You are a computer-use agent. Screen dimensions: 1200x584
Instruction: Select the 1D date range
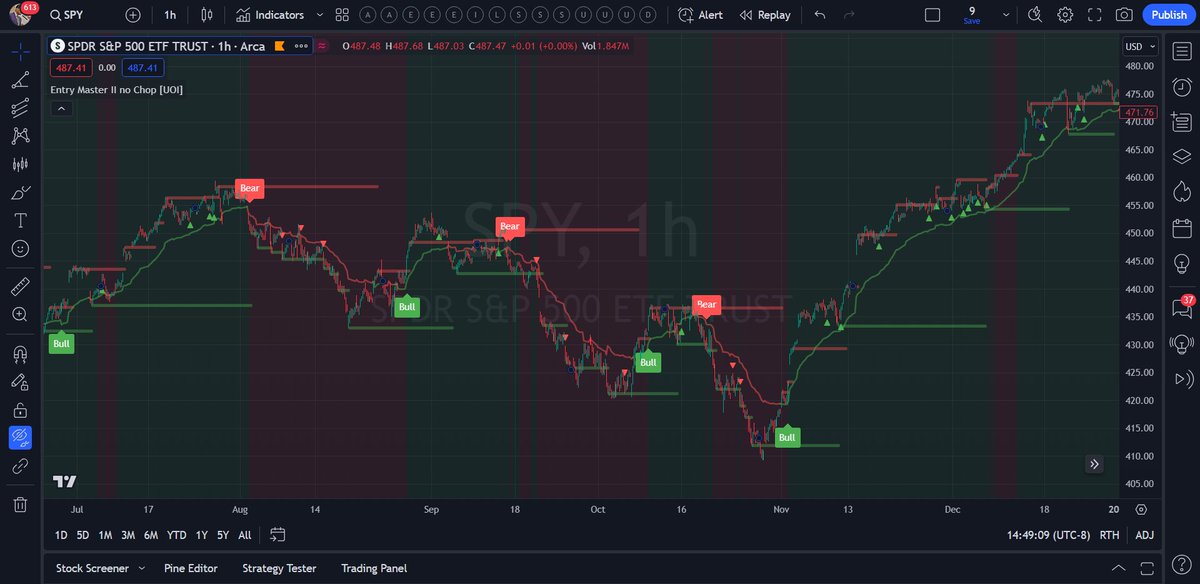[61, 535]
